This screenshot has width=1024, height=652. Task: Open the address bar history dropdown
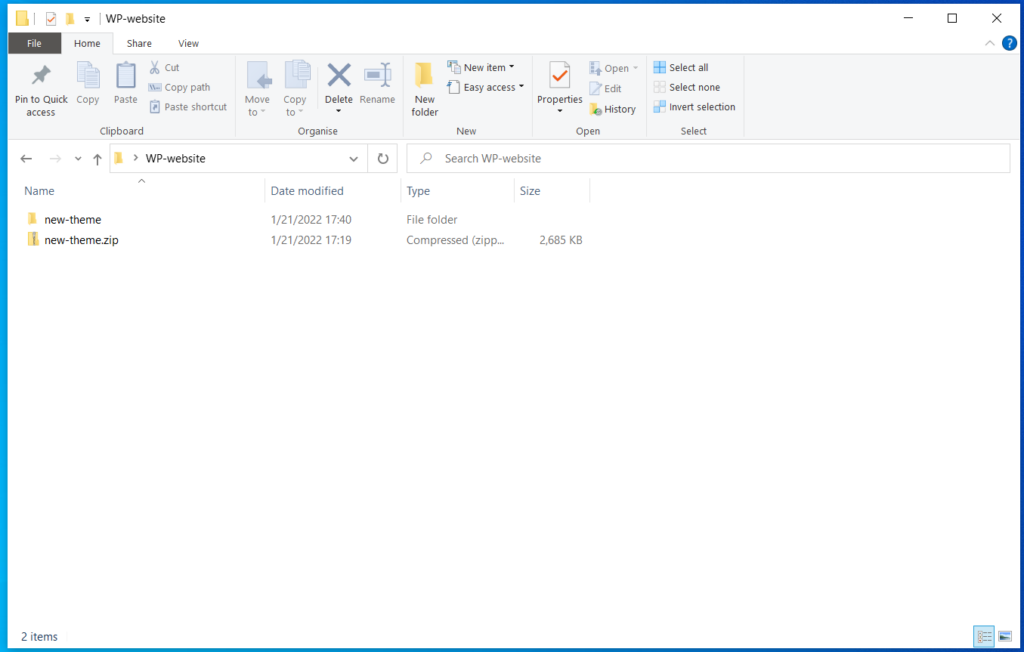pyautogui.click(x=353, y=158)
